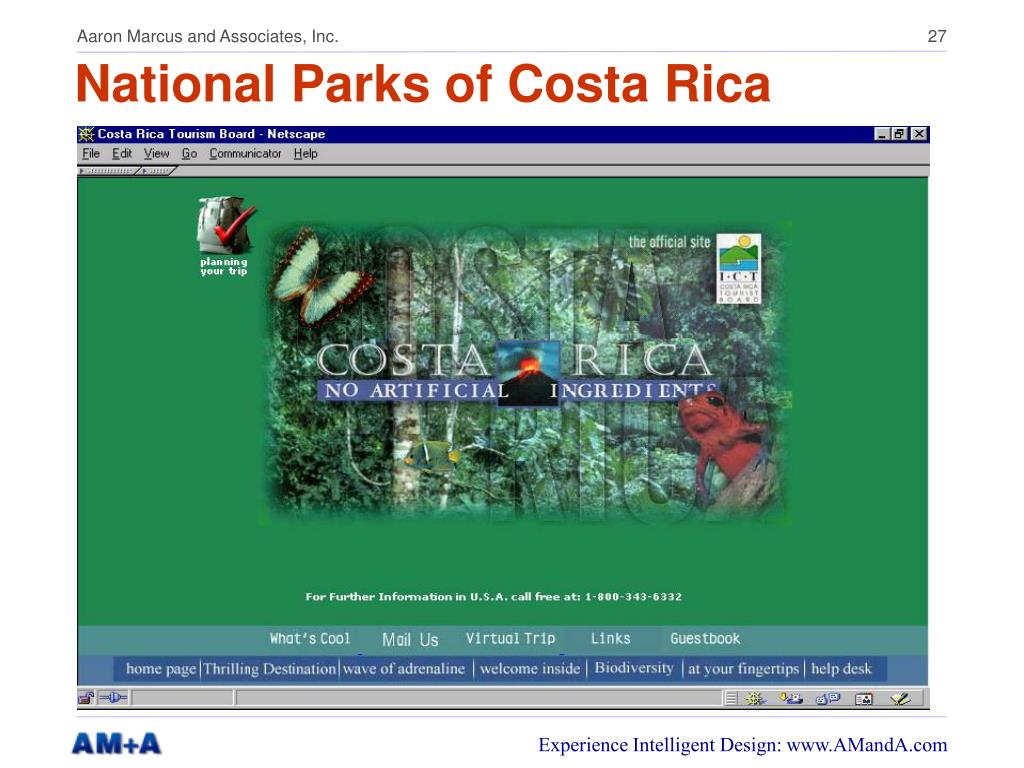Click the ICT tourist board logo

point(739,268)
